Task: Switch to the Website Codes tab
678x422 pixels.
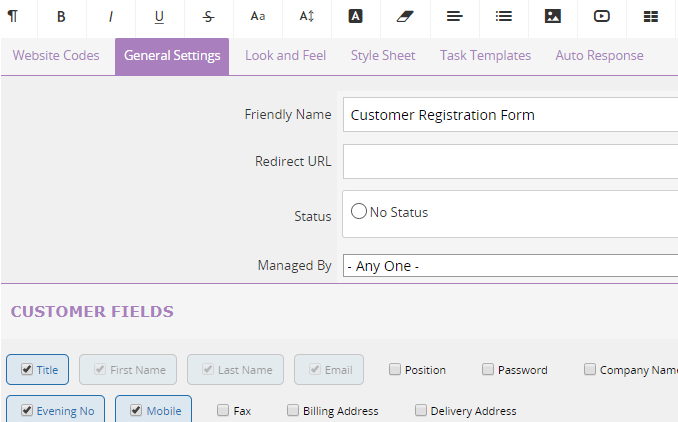Action: click(56, 55)
